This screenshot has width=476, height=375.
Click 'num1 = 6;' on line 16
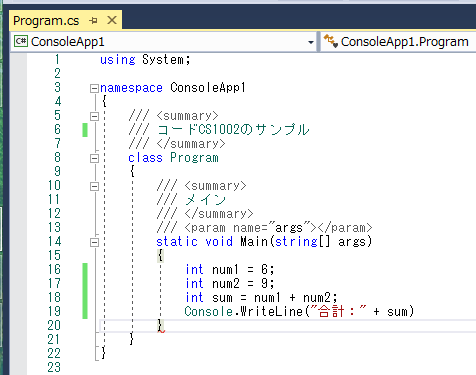(243, 269)
